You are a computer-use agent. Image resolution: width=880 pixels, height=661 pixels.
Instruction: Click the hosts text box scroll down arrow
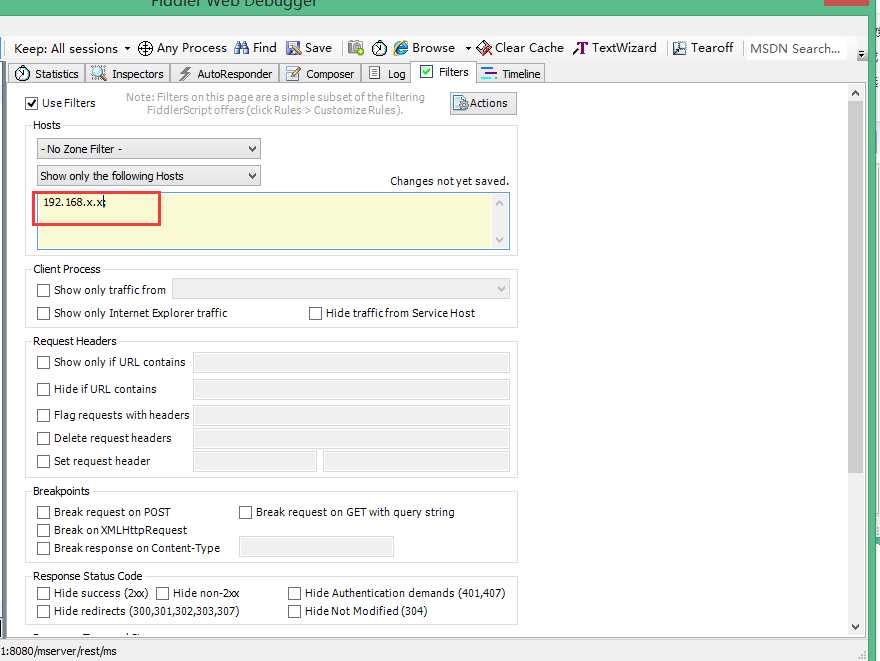[499, 240]
